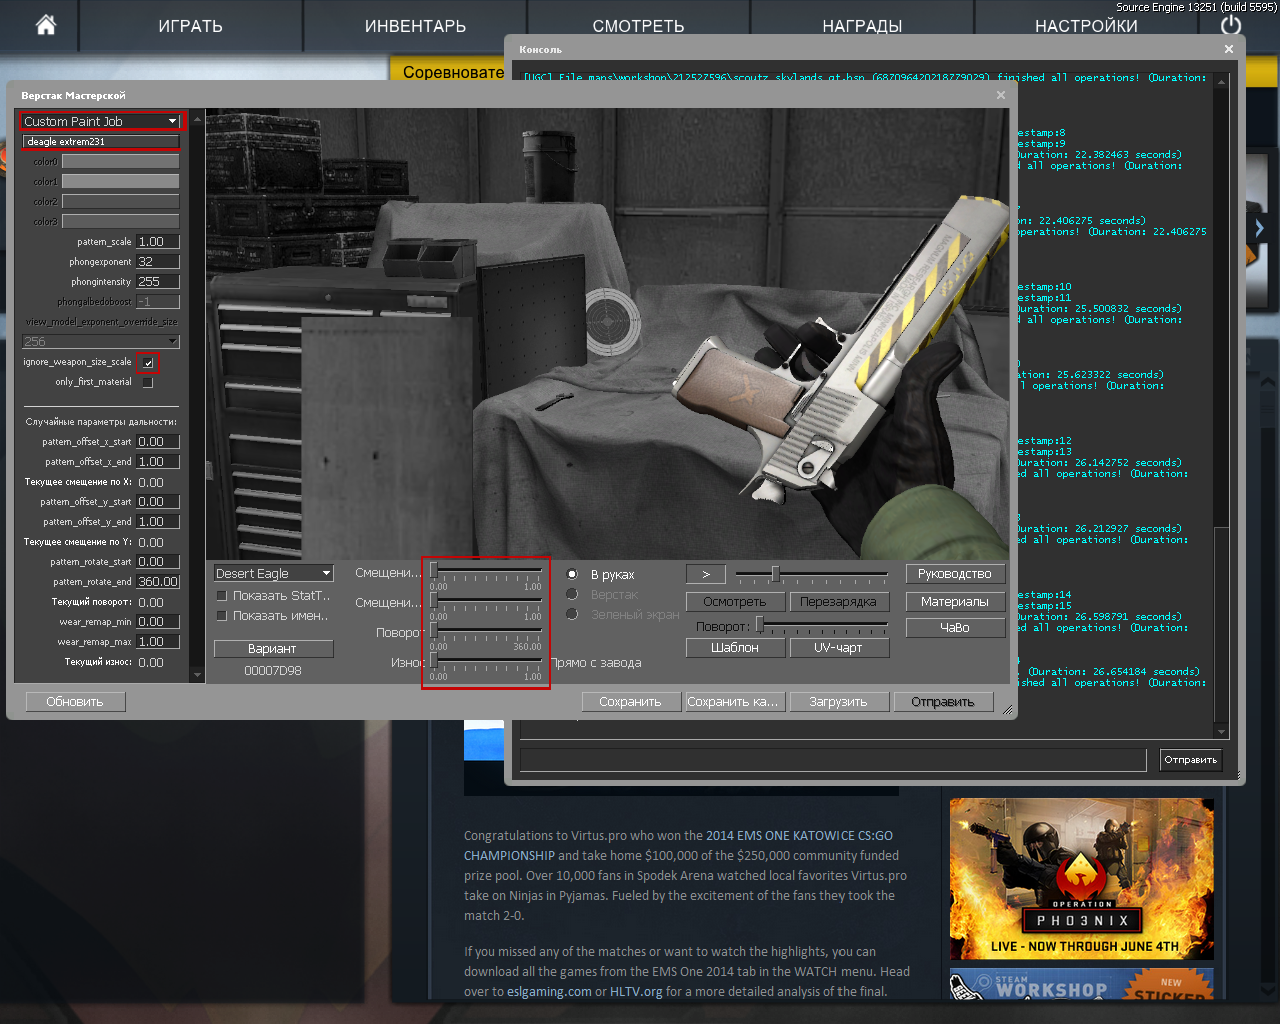Image resolution: width=1280 pixels, height=1024 pixels.
Task: Click the phongexponent input field
Action: tap(158, 261)
